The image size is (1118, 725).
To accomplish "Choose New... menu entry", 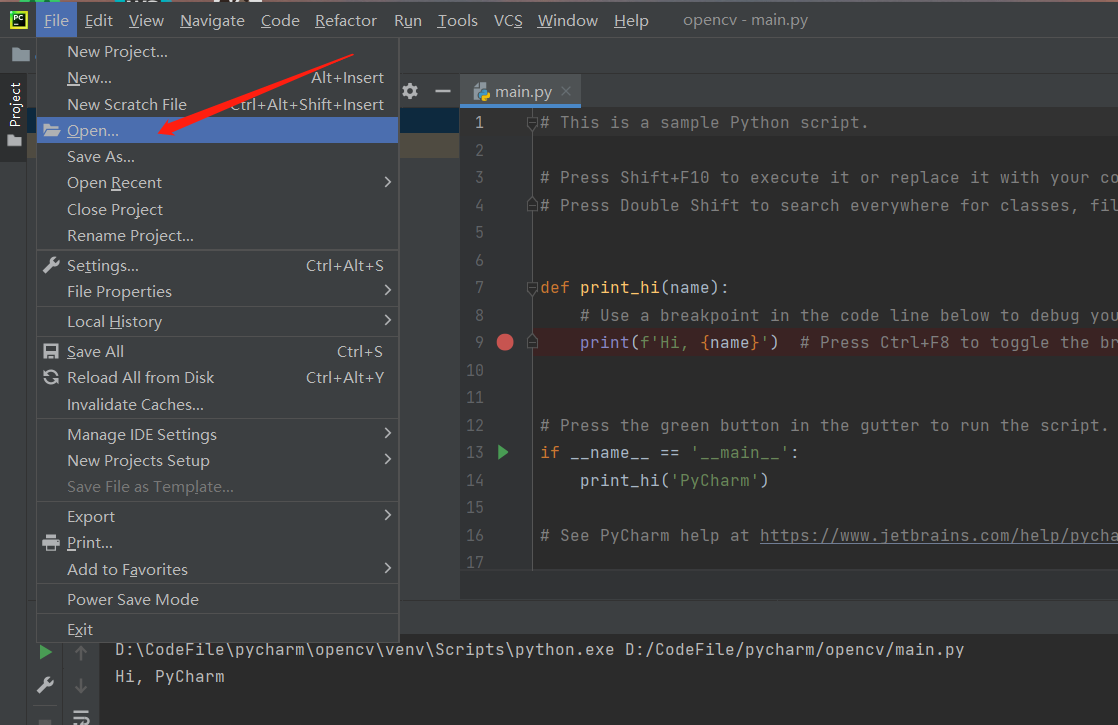I will tap(217, 78).
